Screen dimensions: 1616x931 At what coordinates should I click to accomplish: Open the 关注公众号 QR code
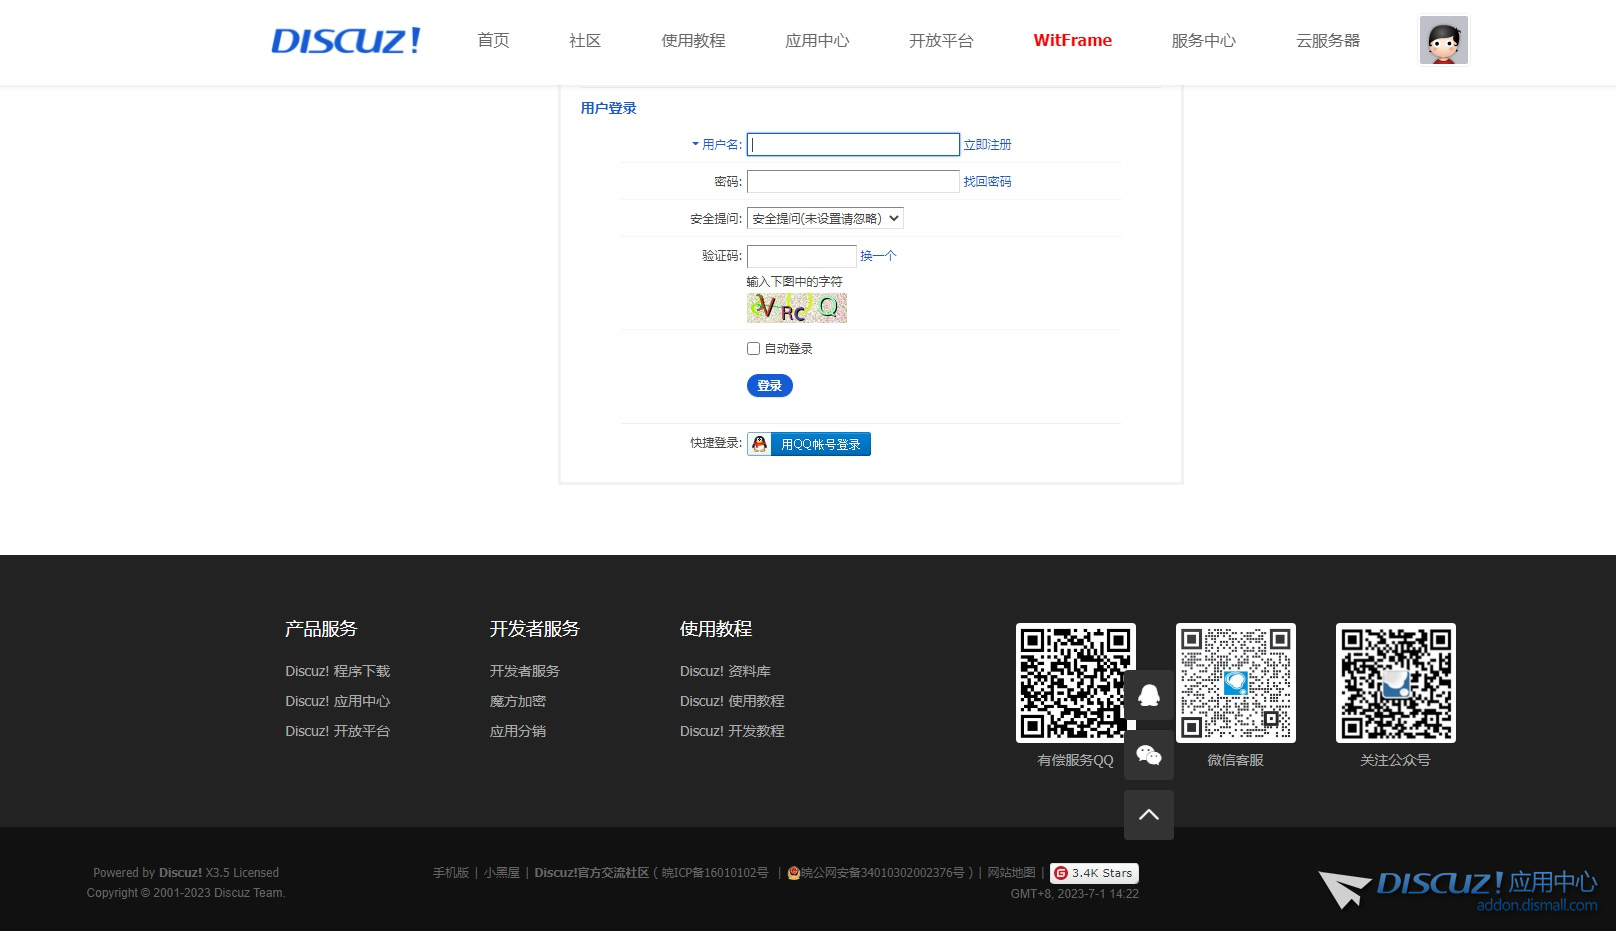tap(1395, 683)
